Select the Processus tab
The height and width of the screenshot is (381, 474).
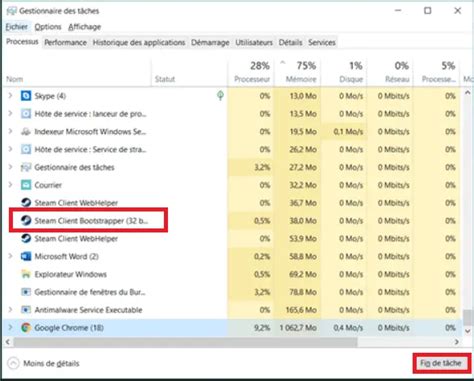[x=22, y=42]
